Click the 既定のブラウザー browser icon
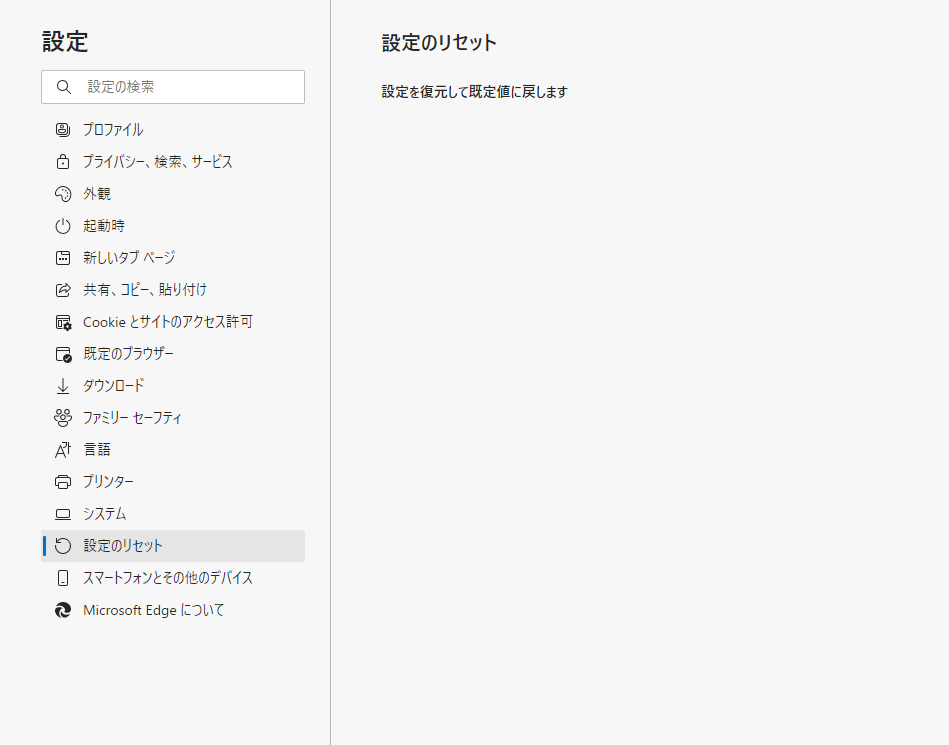 click(63, 353)
